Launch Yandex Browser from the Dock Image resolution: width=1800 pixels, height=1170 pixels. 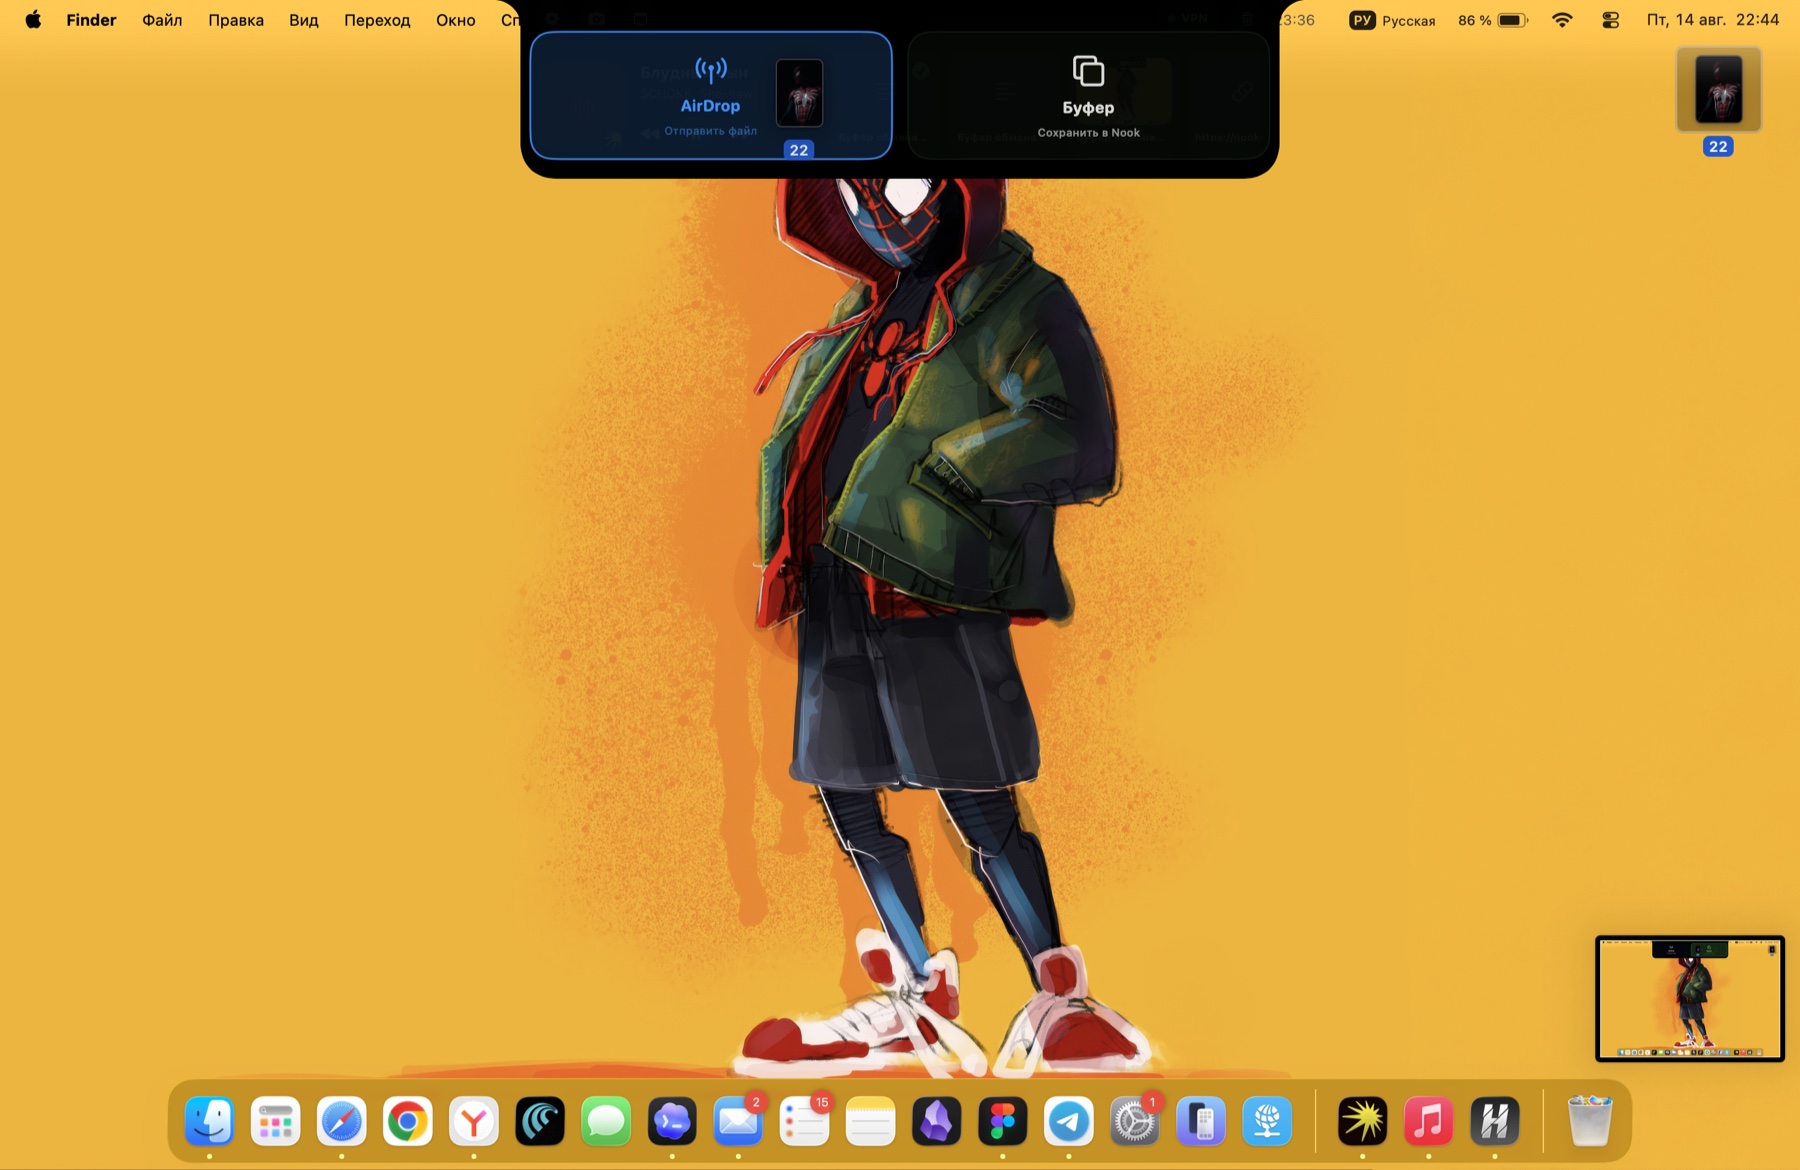(x=474, y=1121)
